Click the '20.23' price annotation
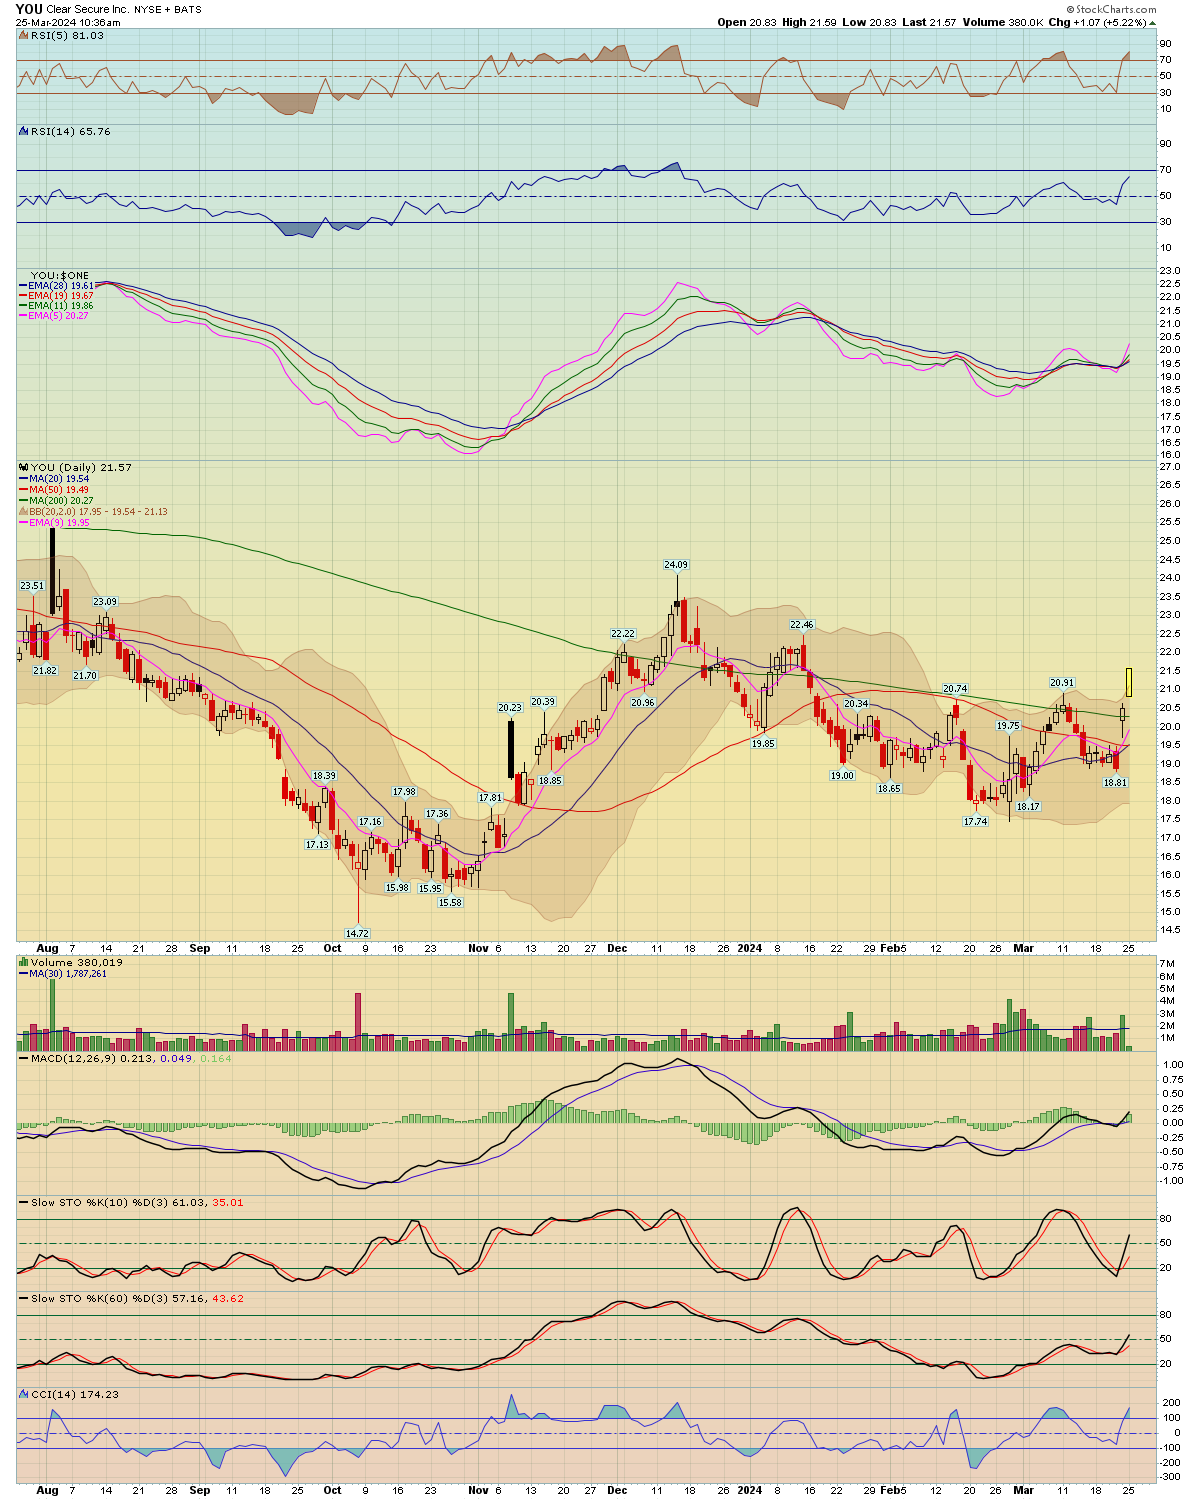 510,708
